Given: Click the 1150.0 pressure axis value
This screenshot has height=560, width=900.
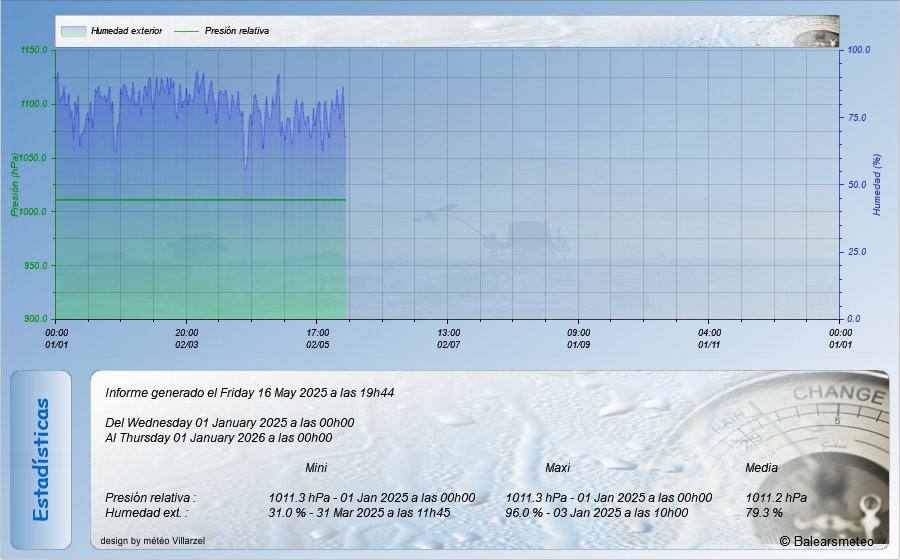Looking at the screenshot, I should tap(34, 50).
